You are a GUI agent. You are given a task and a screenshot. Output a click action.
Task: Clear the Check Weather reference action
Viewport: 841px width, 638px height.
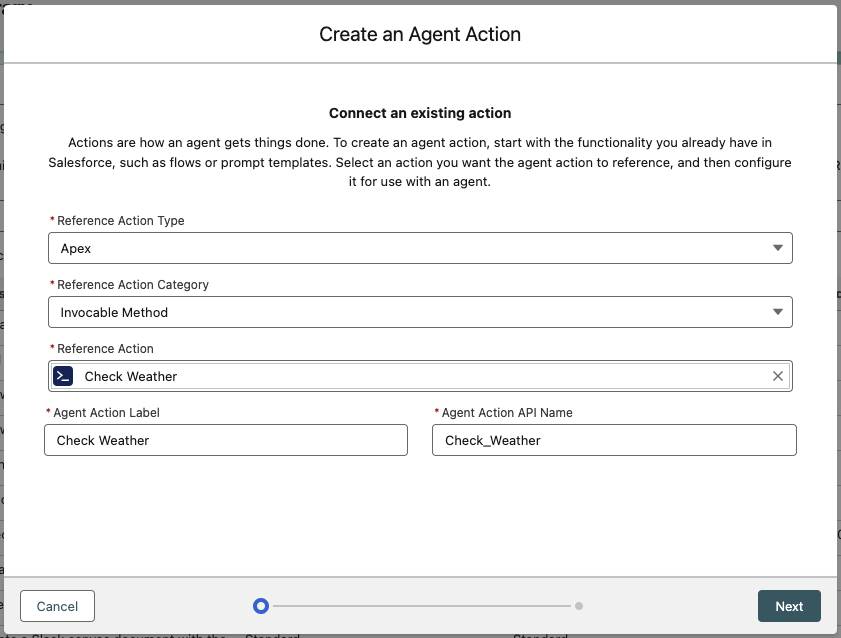778,376
